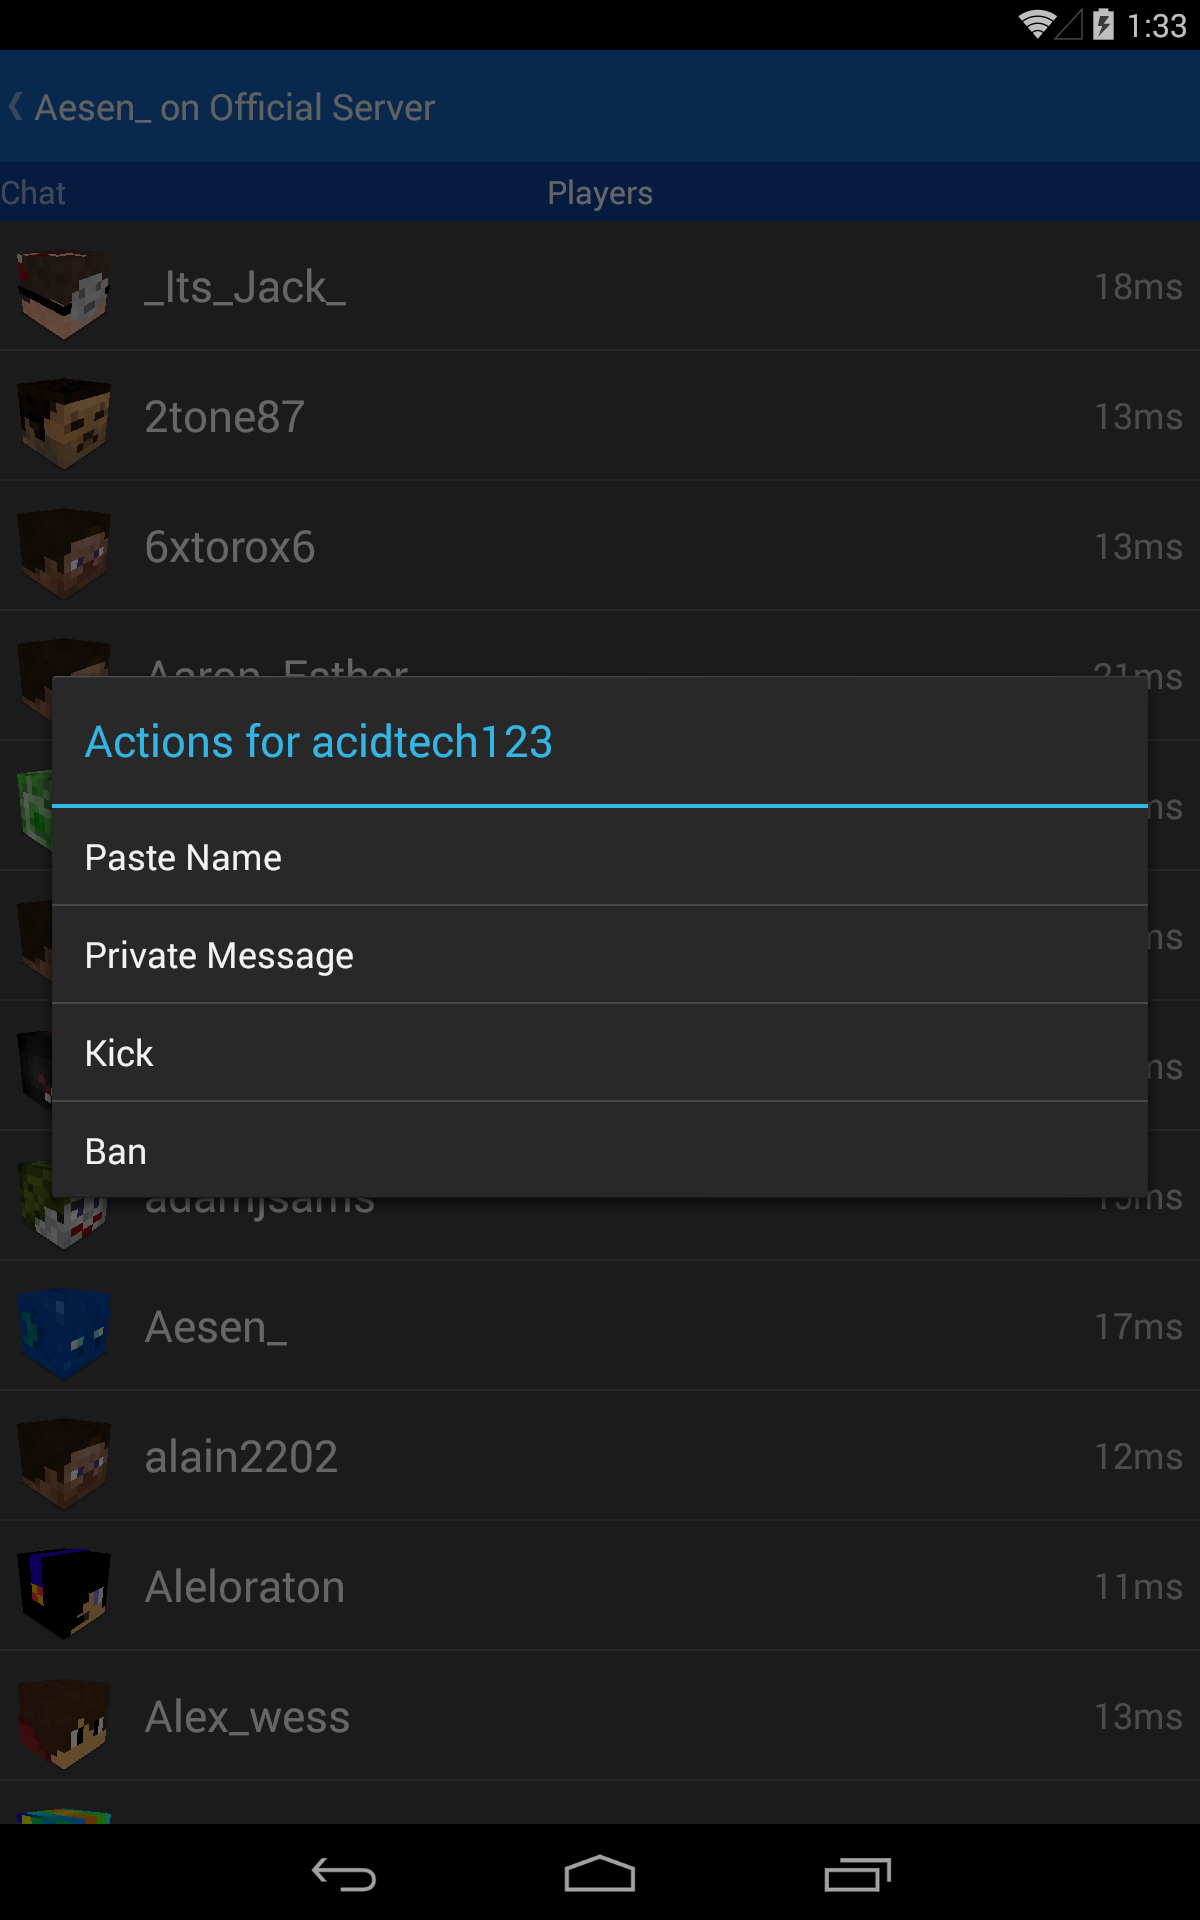The width and height of the screenshot is (1200, 1920).
Task: Switch to the Chat tab
Action: (x=33, y=193)
